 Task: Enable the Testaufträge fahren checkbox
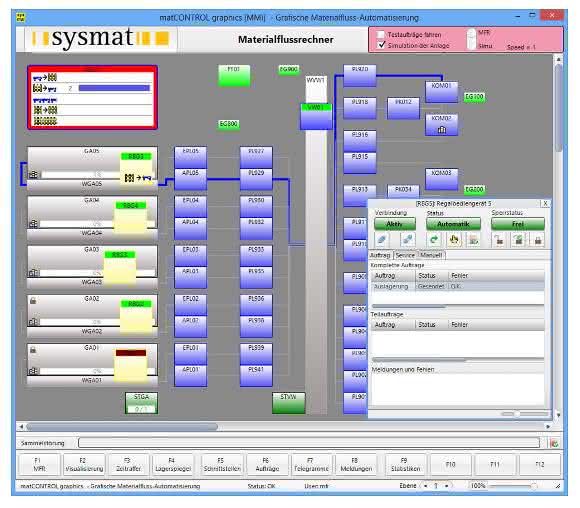[381, 34]
